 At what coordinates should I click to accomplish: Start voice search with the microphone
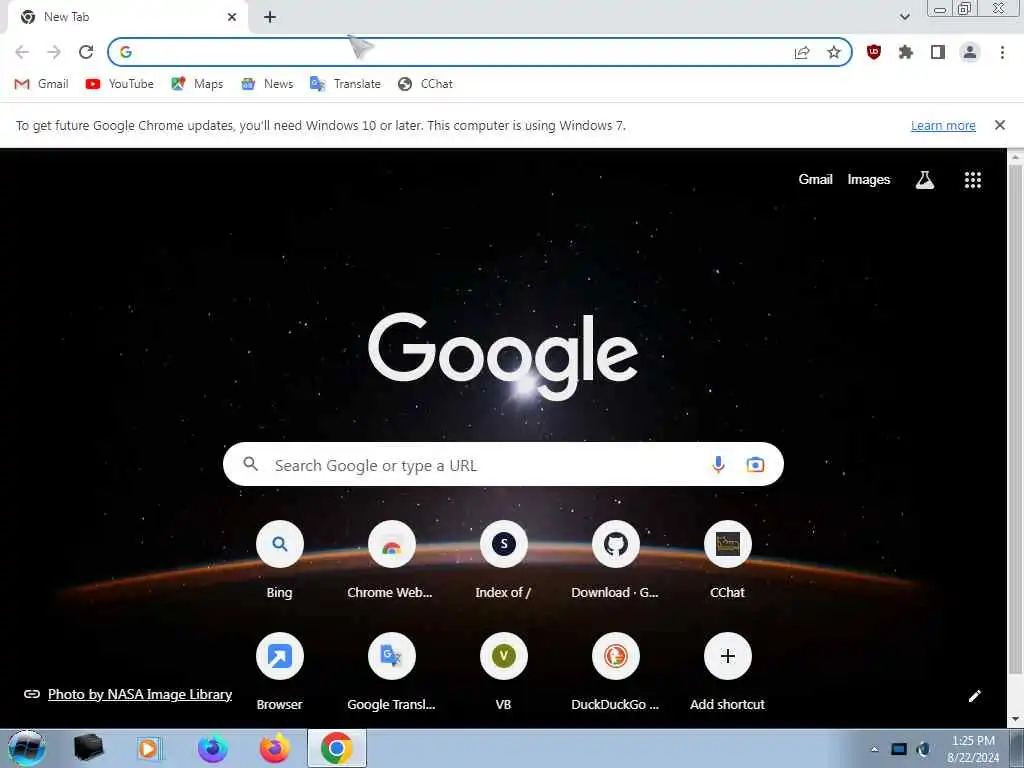718,464
